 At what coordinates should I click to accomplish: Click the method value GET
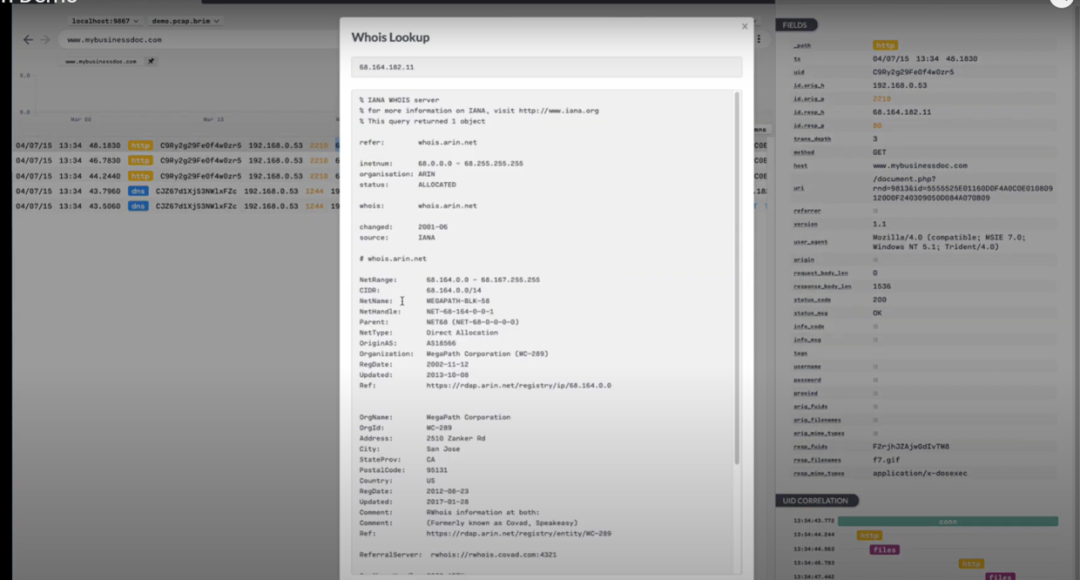coord(880,152)
